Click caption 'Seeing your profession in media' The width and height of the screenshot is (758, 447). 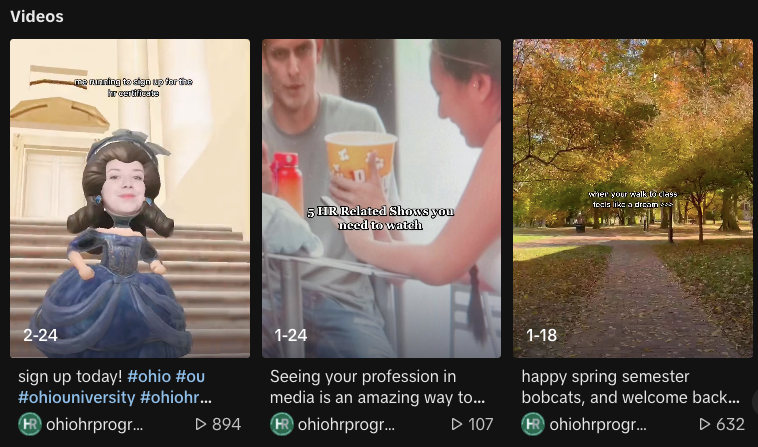click(377, 387)
